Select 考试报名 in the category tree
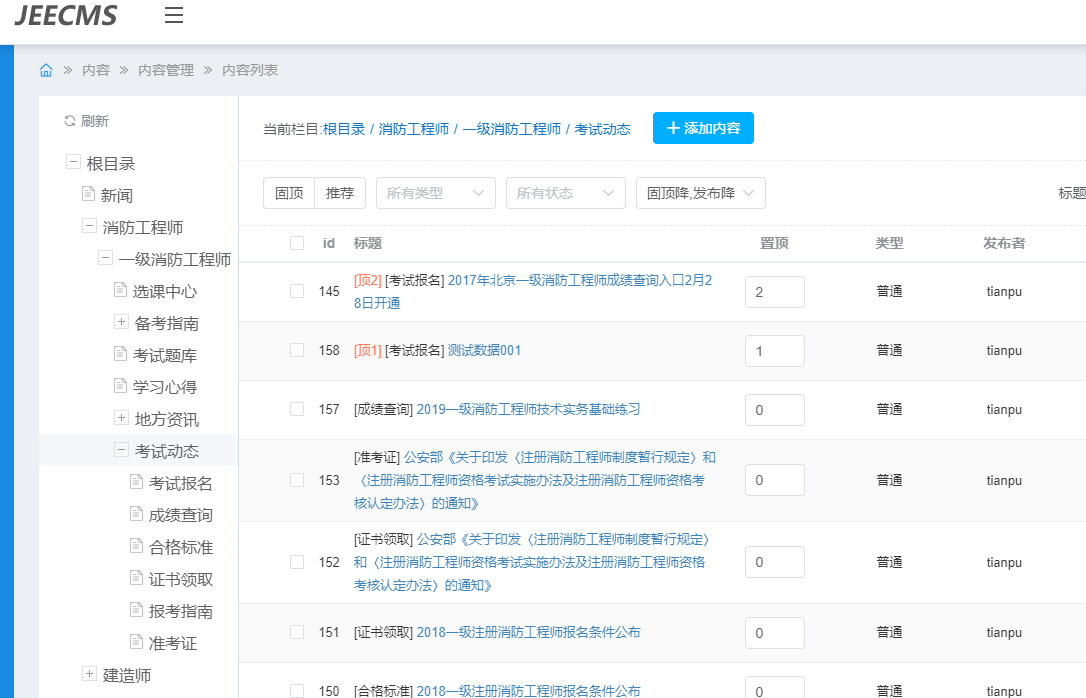Viewport: 1086px width, 698px height. (181, 483)
